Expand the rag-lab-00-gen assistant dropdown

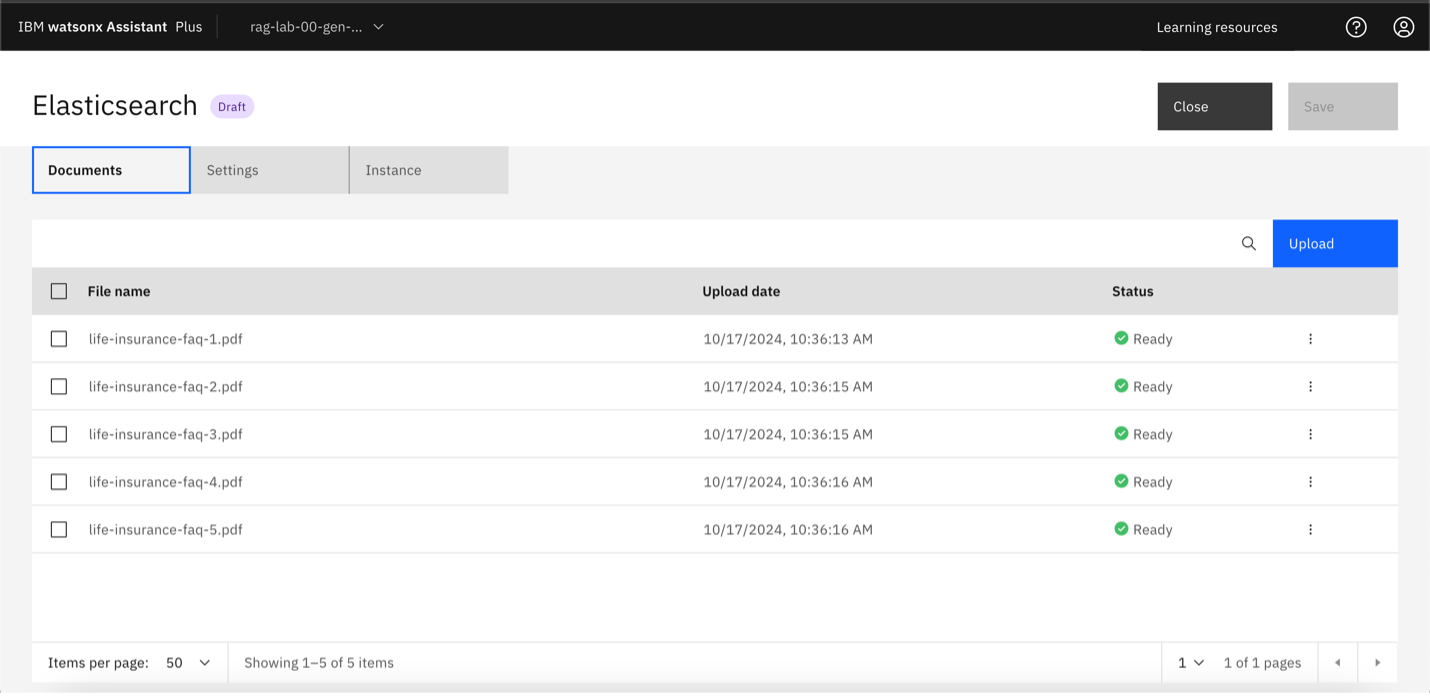(x=317, y=27)
